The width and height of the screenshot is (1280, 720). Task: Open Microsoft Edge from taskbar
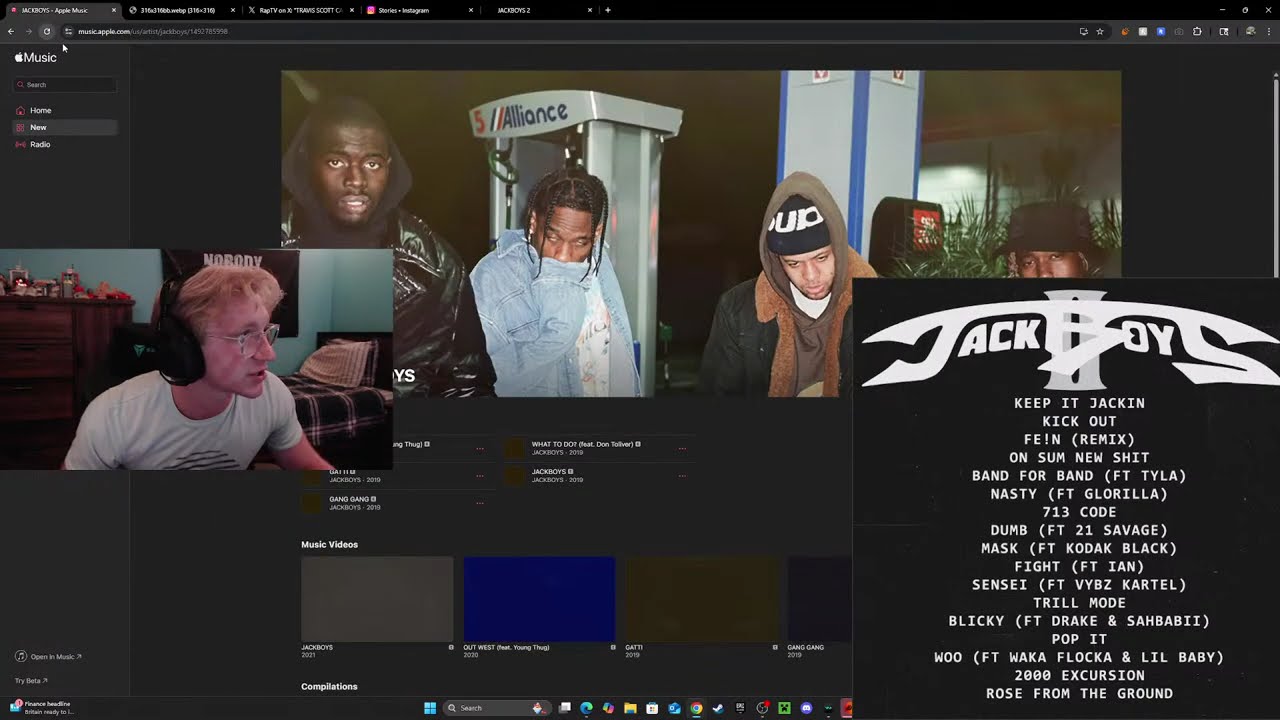click(x=586, y=708)
